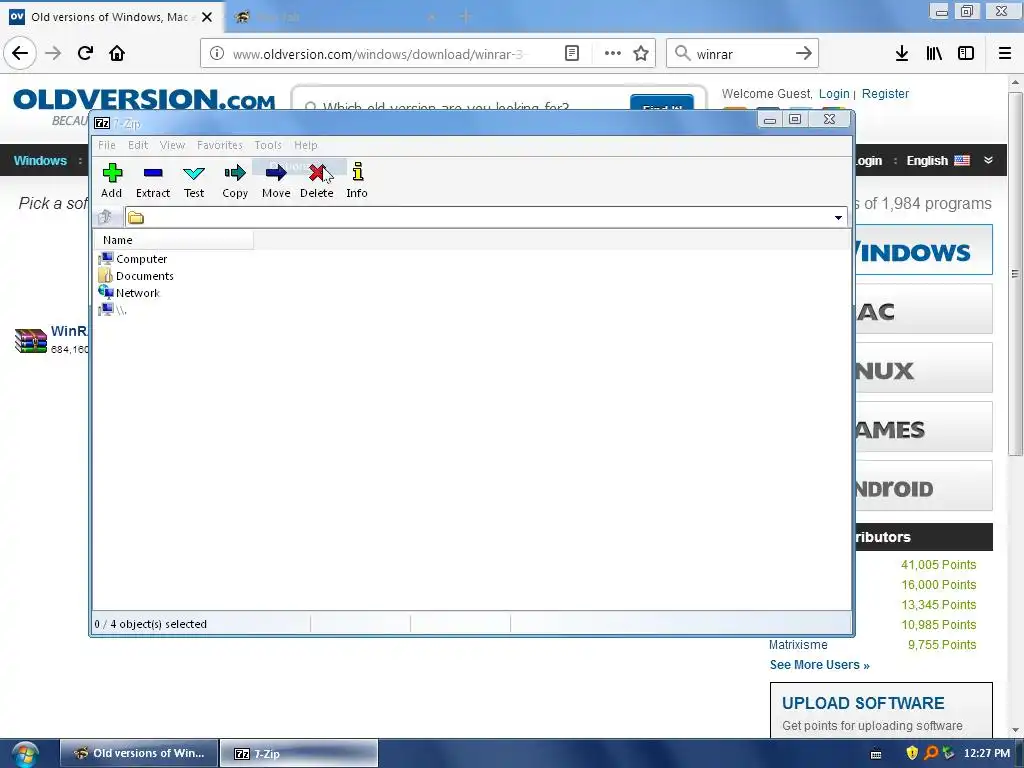1024x768 pixels.
Task: Select the Old versions of Windows browser tab
Action: pos(111,17)
